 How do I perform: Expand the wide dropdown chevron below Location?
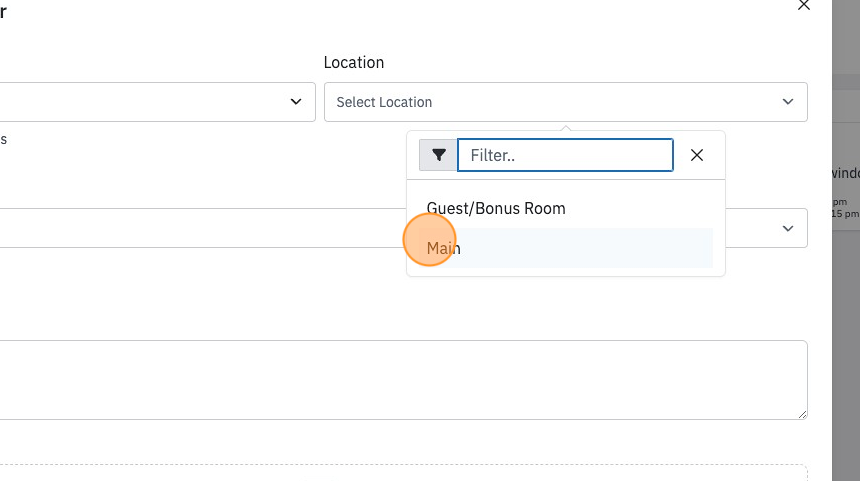(x=788, y=228)
